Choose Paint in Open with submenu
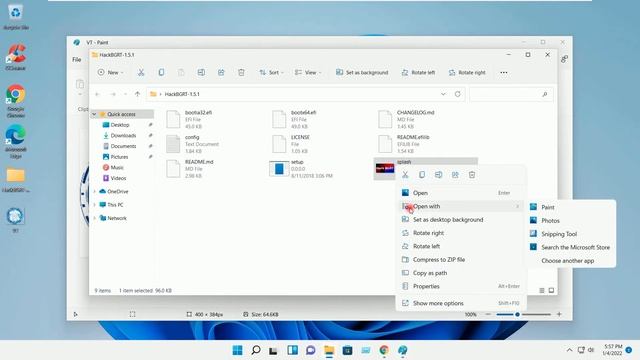The width and height of the screenshot is (640, 360). coord(571,207)
